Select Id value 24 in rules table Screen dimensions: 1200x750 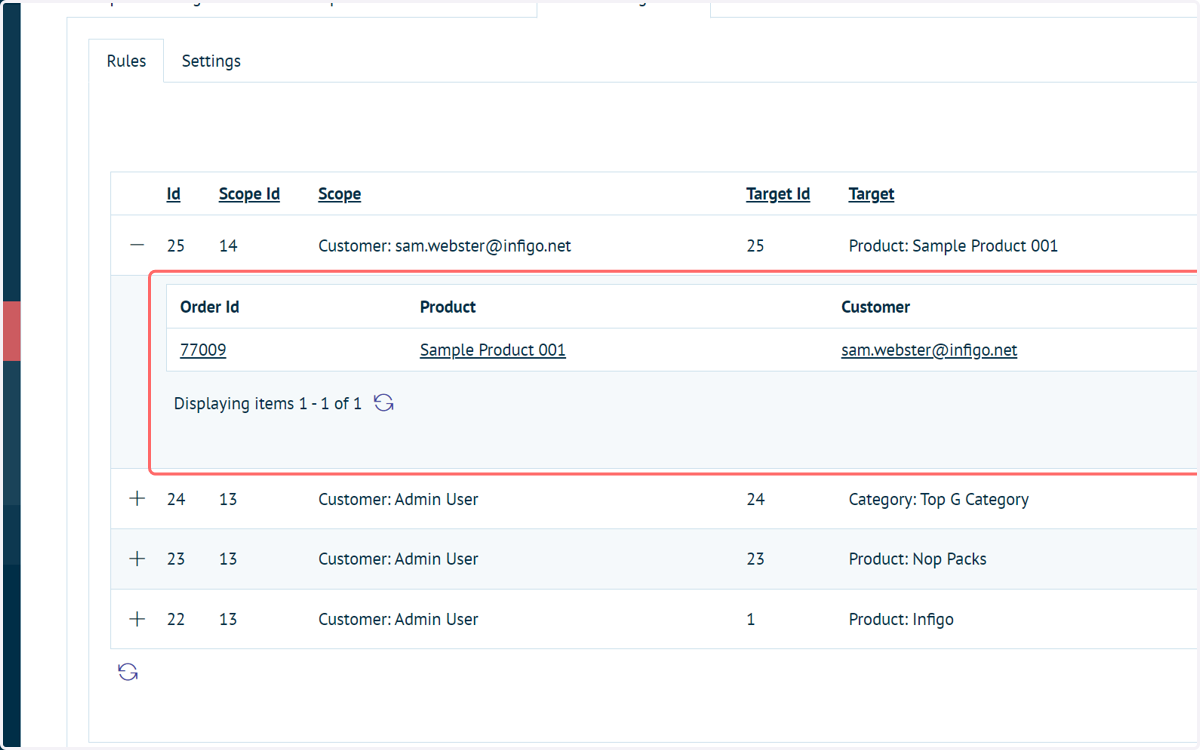(176, 499)
